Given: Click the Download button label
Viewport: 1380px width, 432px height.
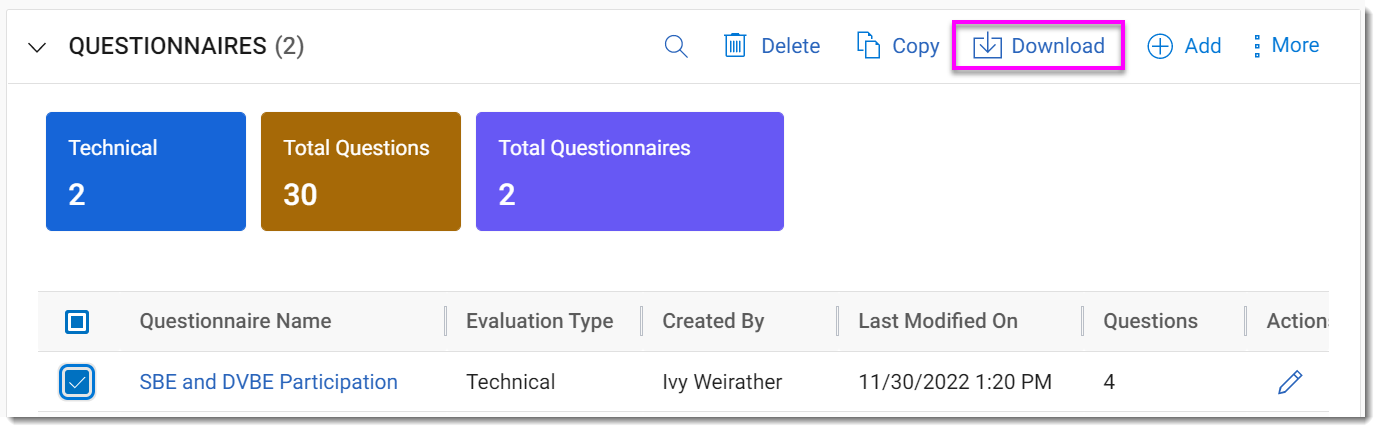Looking at the screenshot, I should [1058, 46].
